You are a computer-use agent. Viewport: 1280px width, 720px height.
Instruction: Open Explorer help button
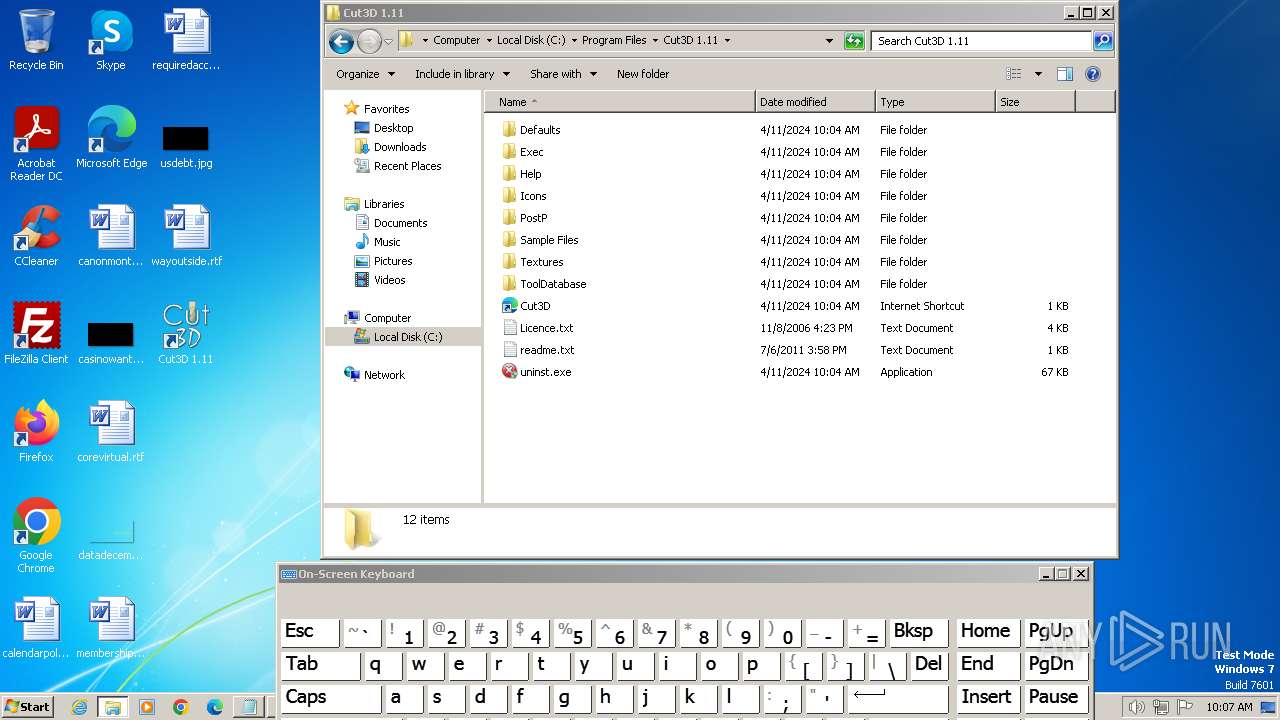pyautogui.click(x=1093, y=74)
